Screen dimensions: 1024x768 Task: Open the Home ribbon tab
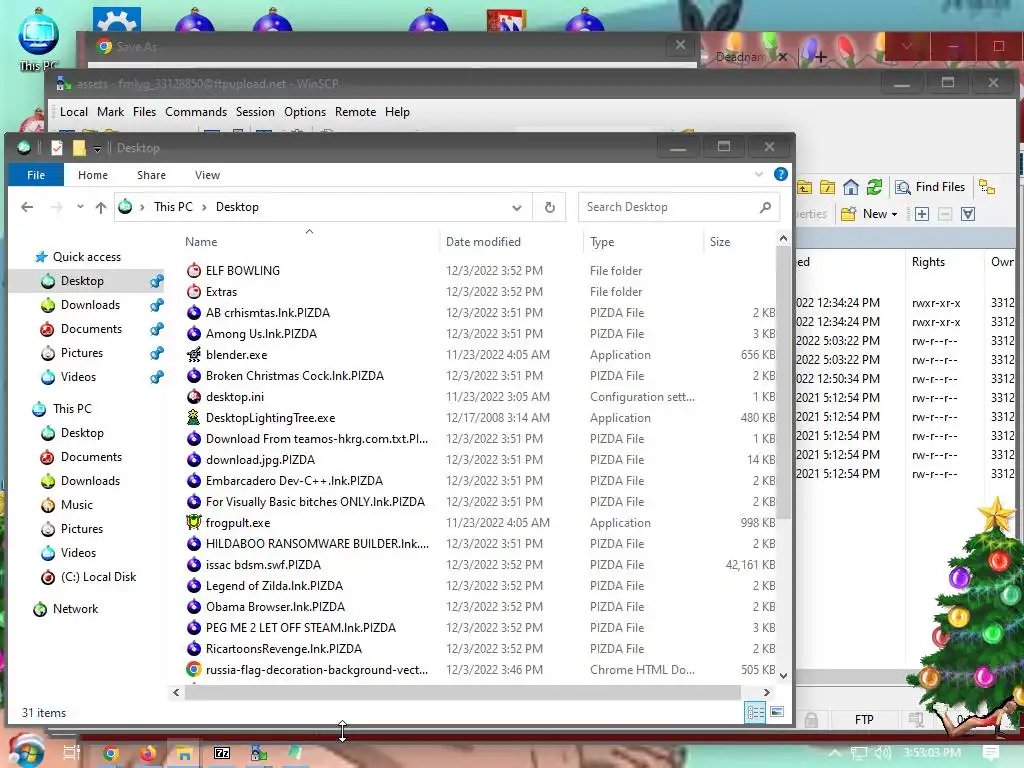(93, 175)
